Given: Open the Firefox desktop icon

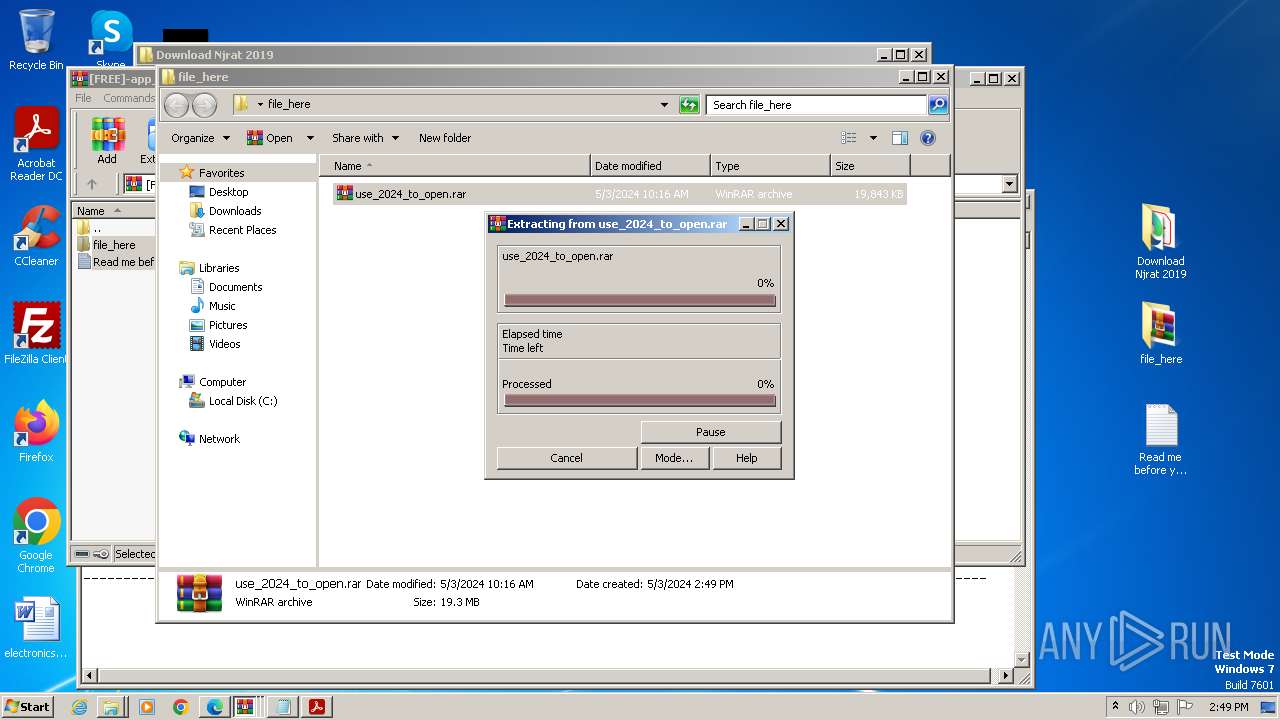Looking at the screenshot, I should (x=36, y=432).
